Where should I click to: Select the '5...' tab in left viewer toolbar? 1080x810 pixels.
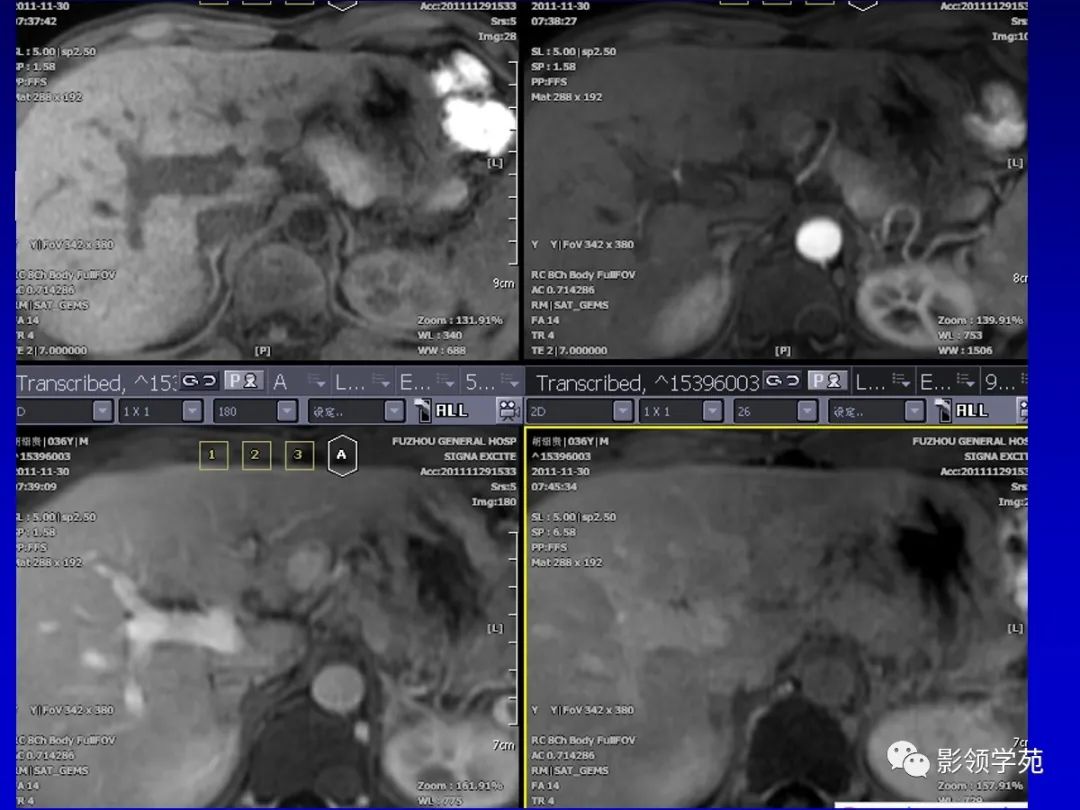480,382
